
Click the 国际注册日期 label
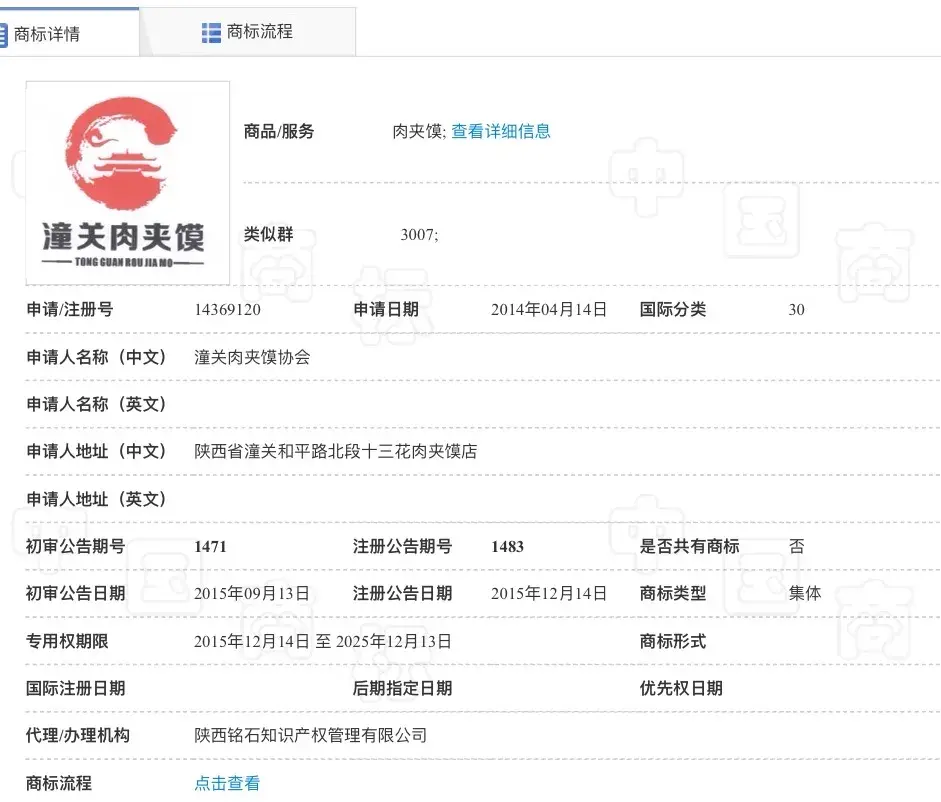click(76, 688)
